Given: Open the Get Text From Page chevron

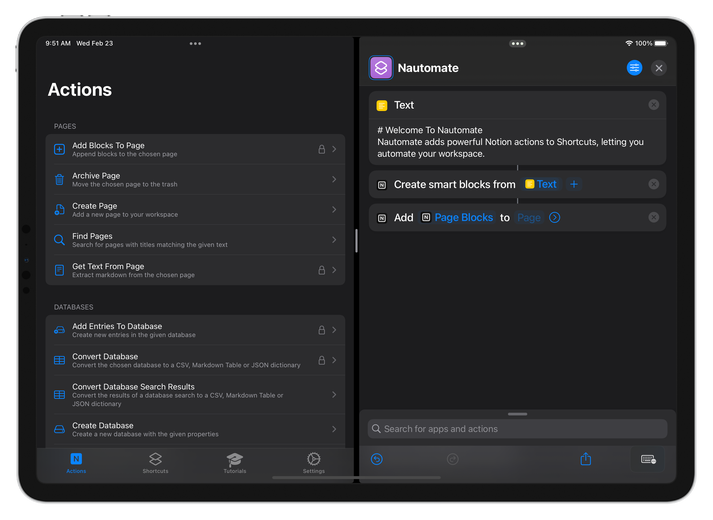Looking at the screenshot, I should [334, 270].
